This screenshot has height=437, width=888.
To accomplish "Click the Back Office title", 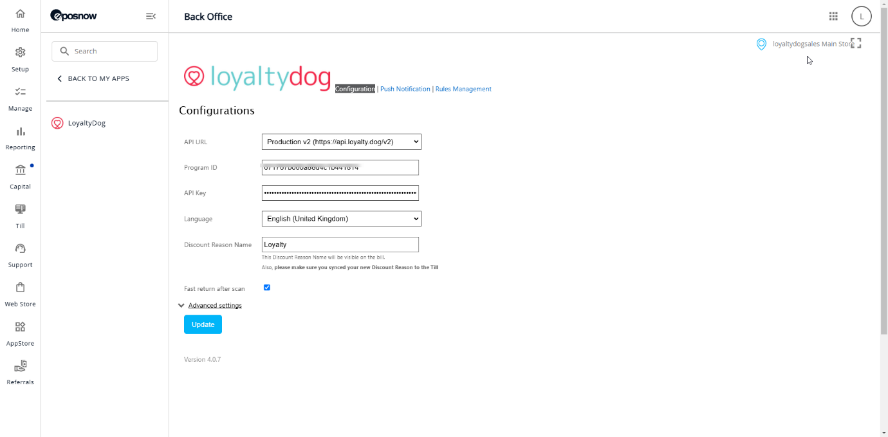I will 208,16.
